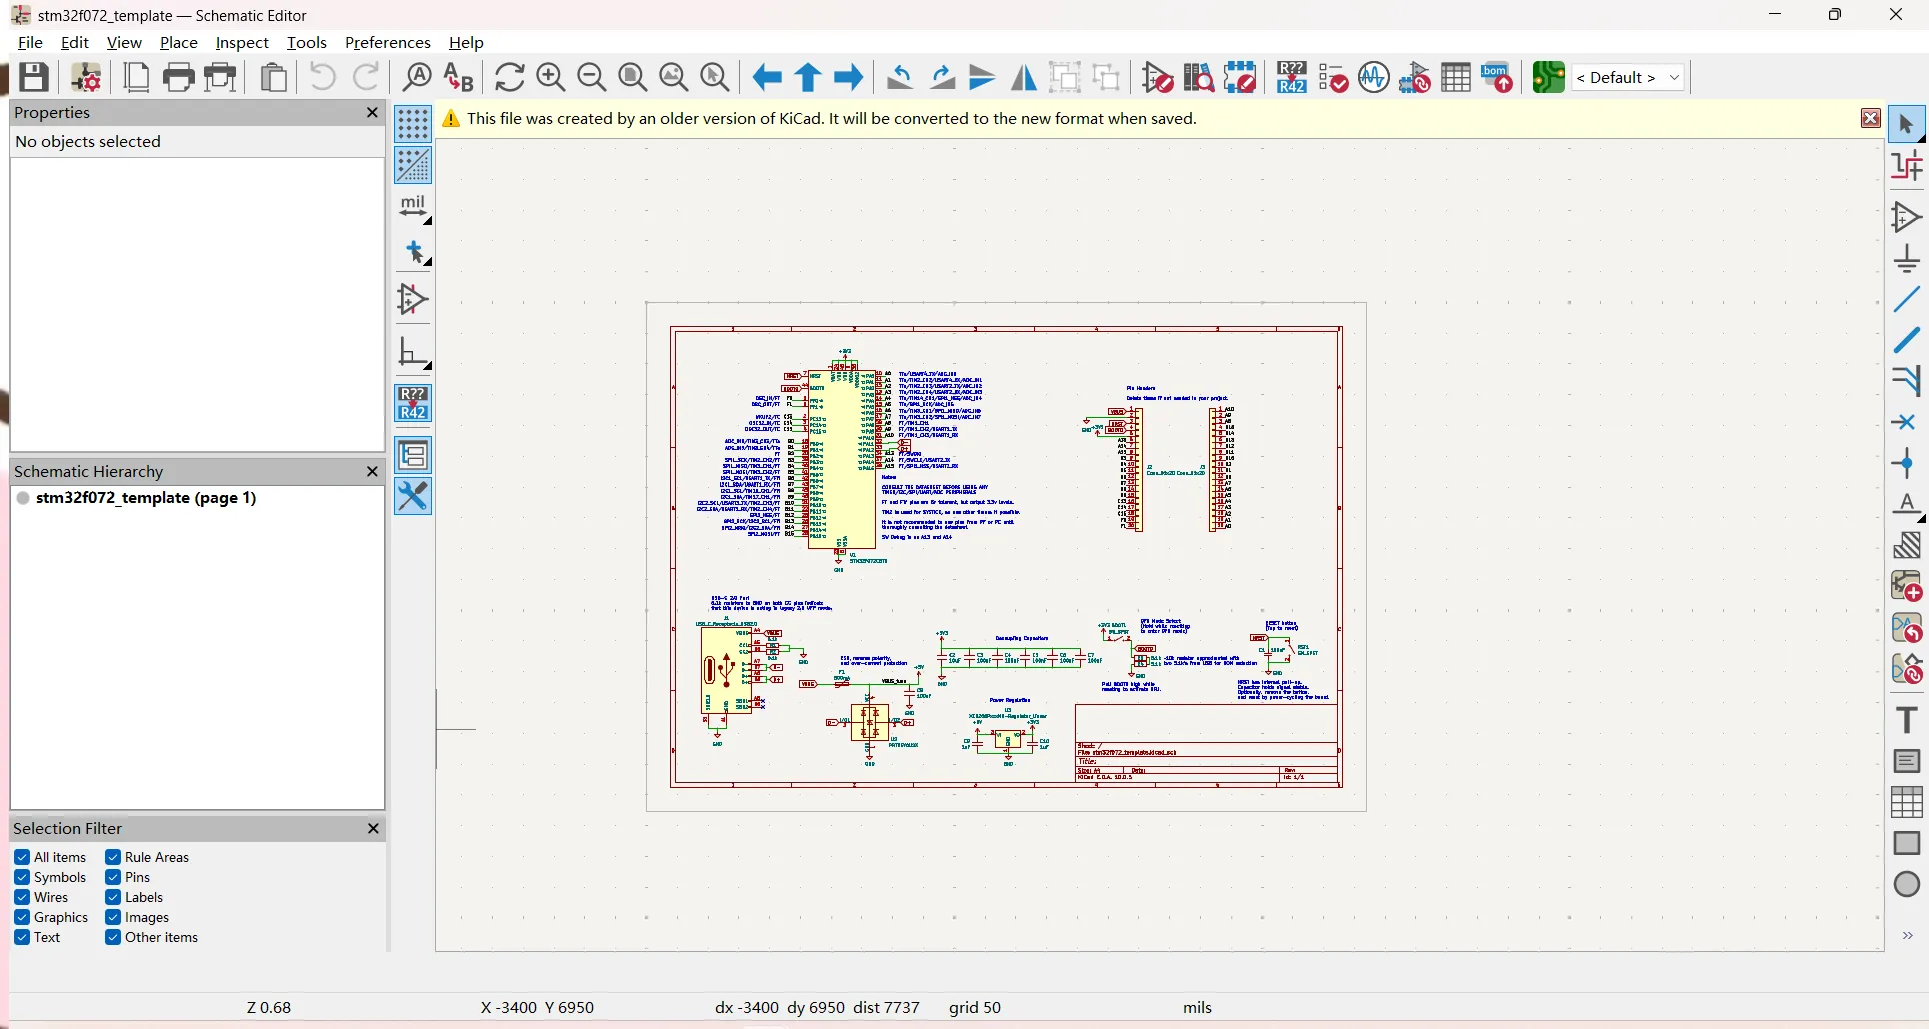Open Symbol Fields Table grid icon
This screenshot has height=1029, width=1929.
pos(1456,77)
